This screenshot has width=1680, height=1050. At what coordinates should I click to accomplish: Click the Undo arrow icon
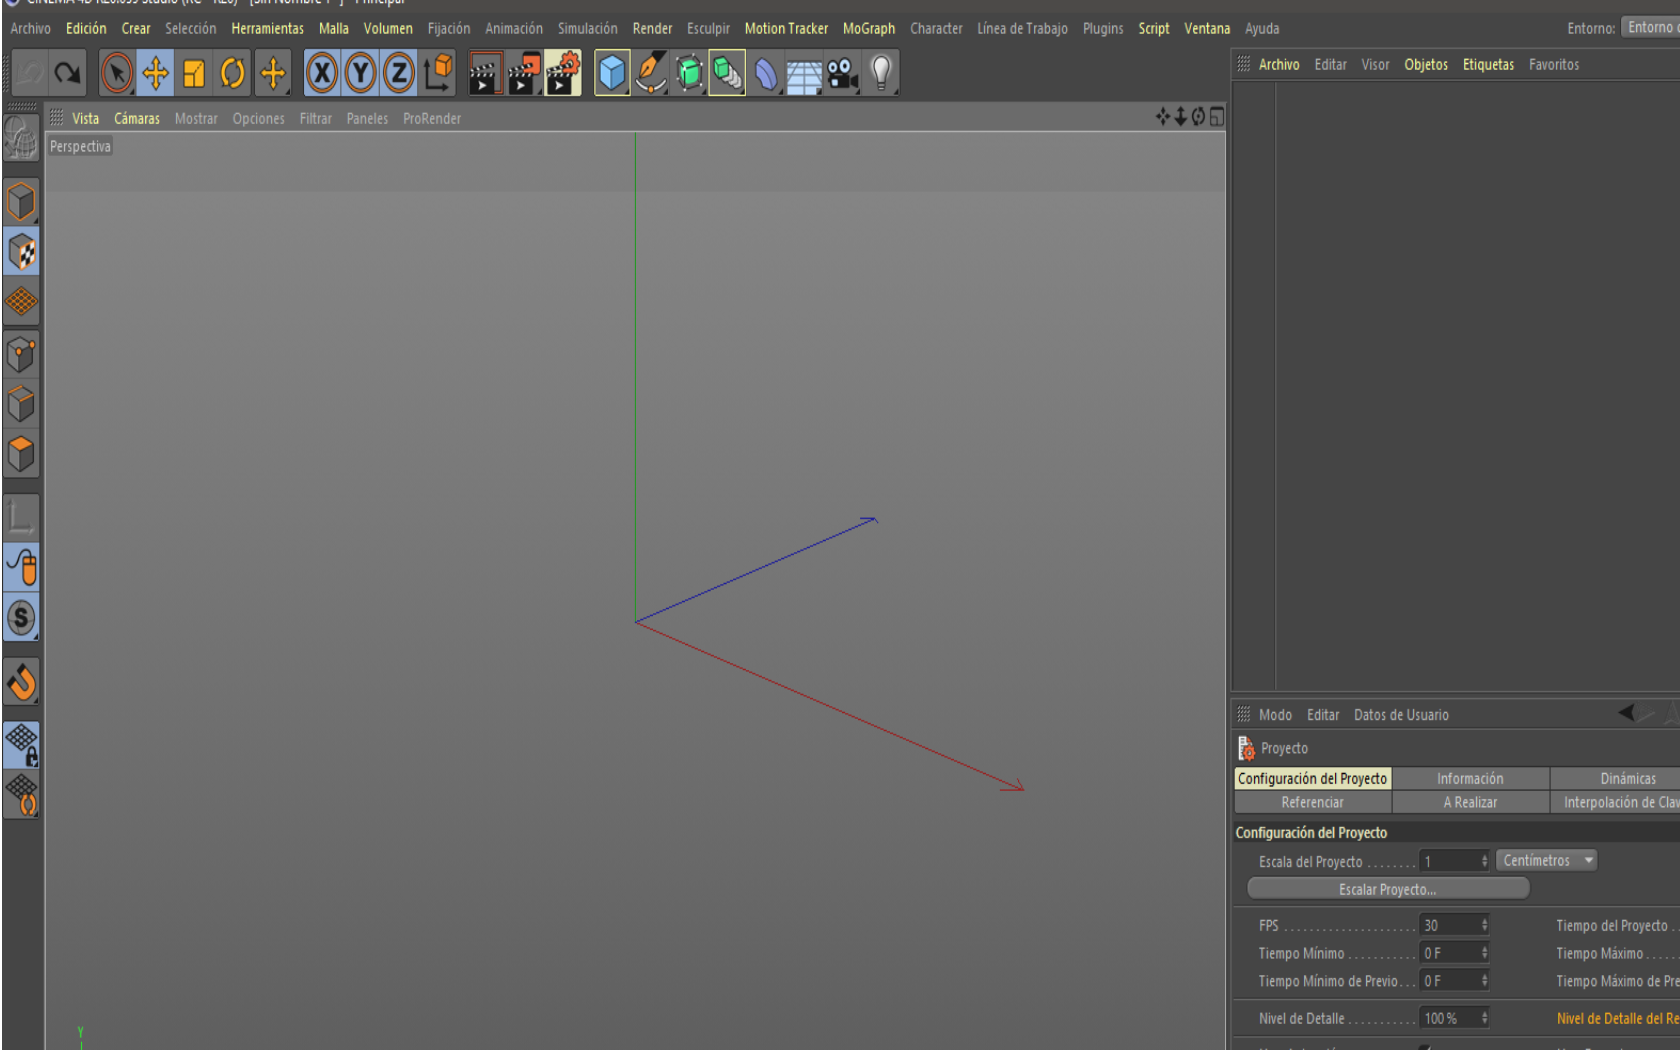click(28, 73)
